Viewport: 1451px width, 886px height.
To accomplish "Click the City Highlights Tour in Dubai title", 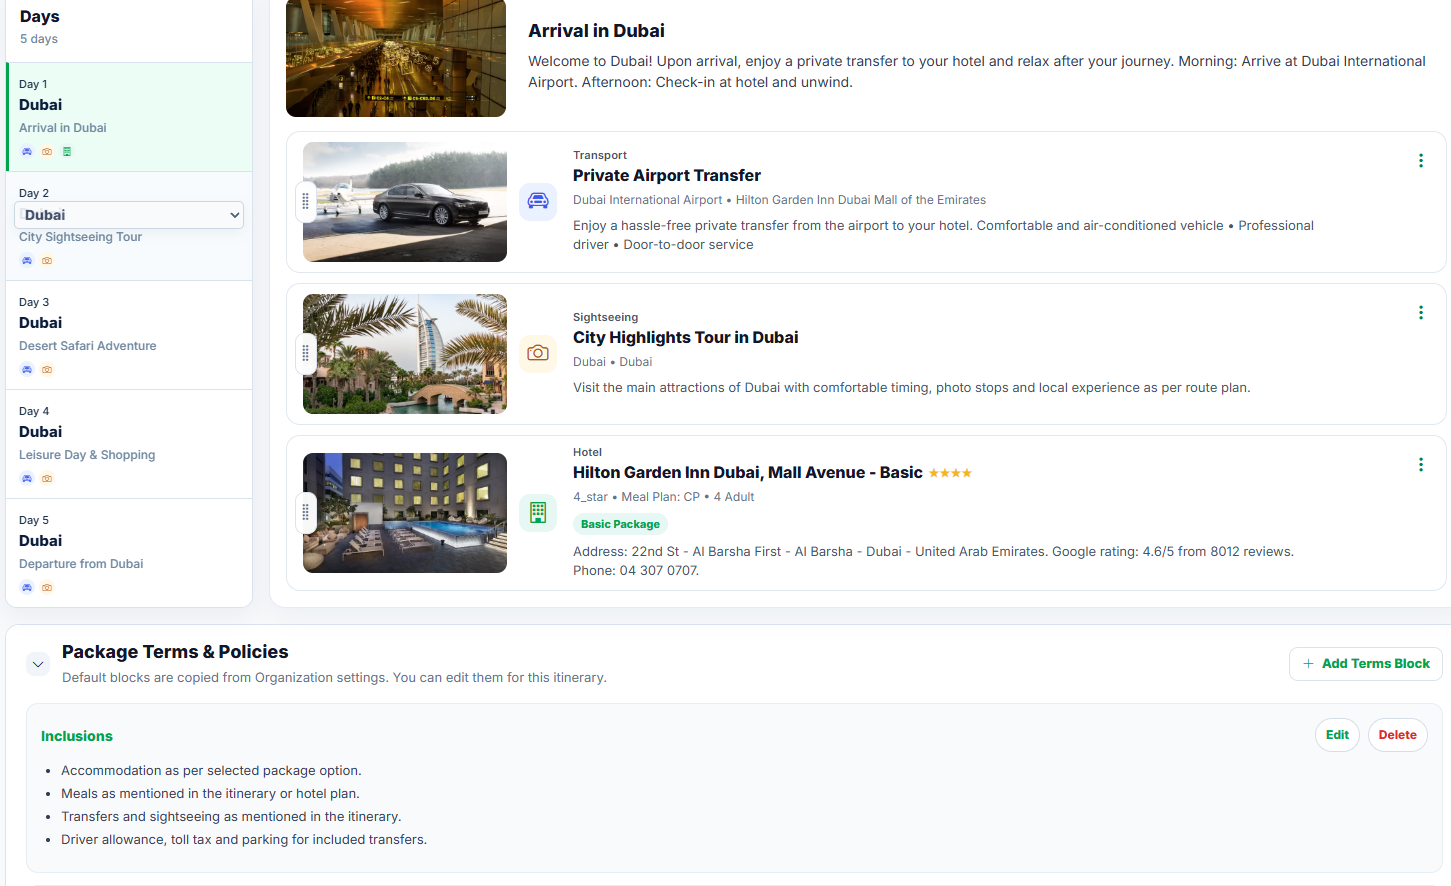I will click(x=685, y=338).
